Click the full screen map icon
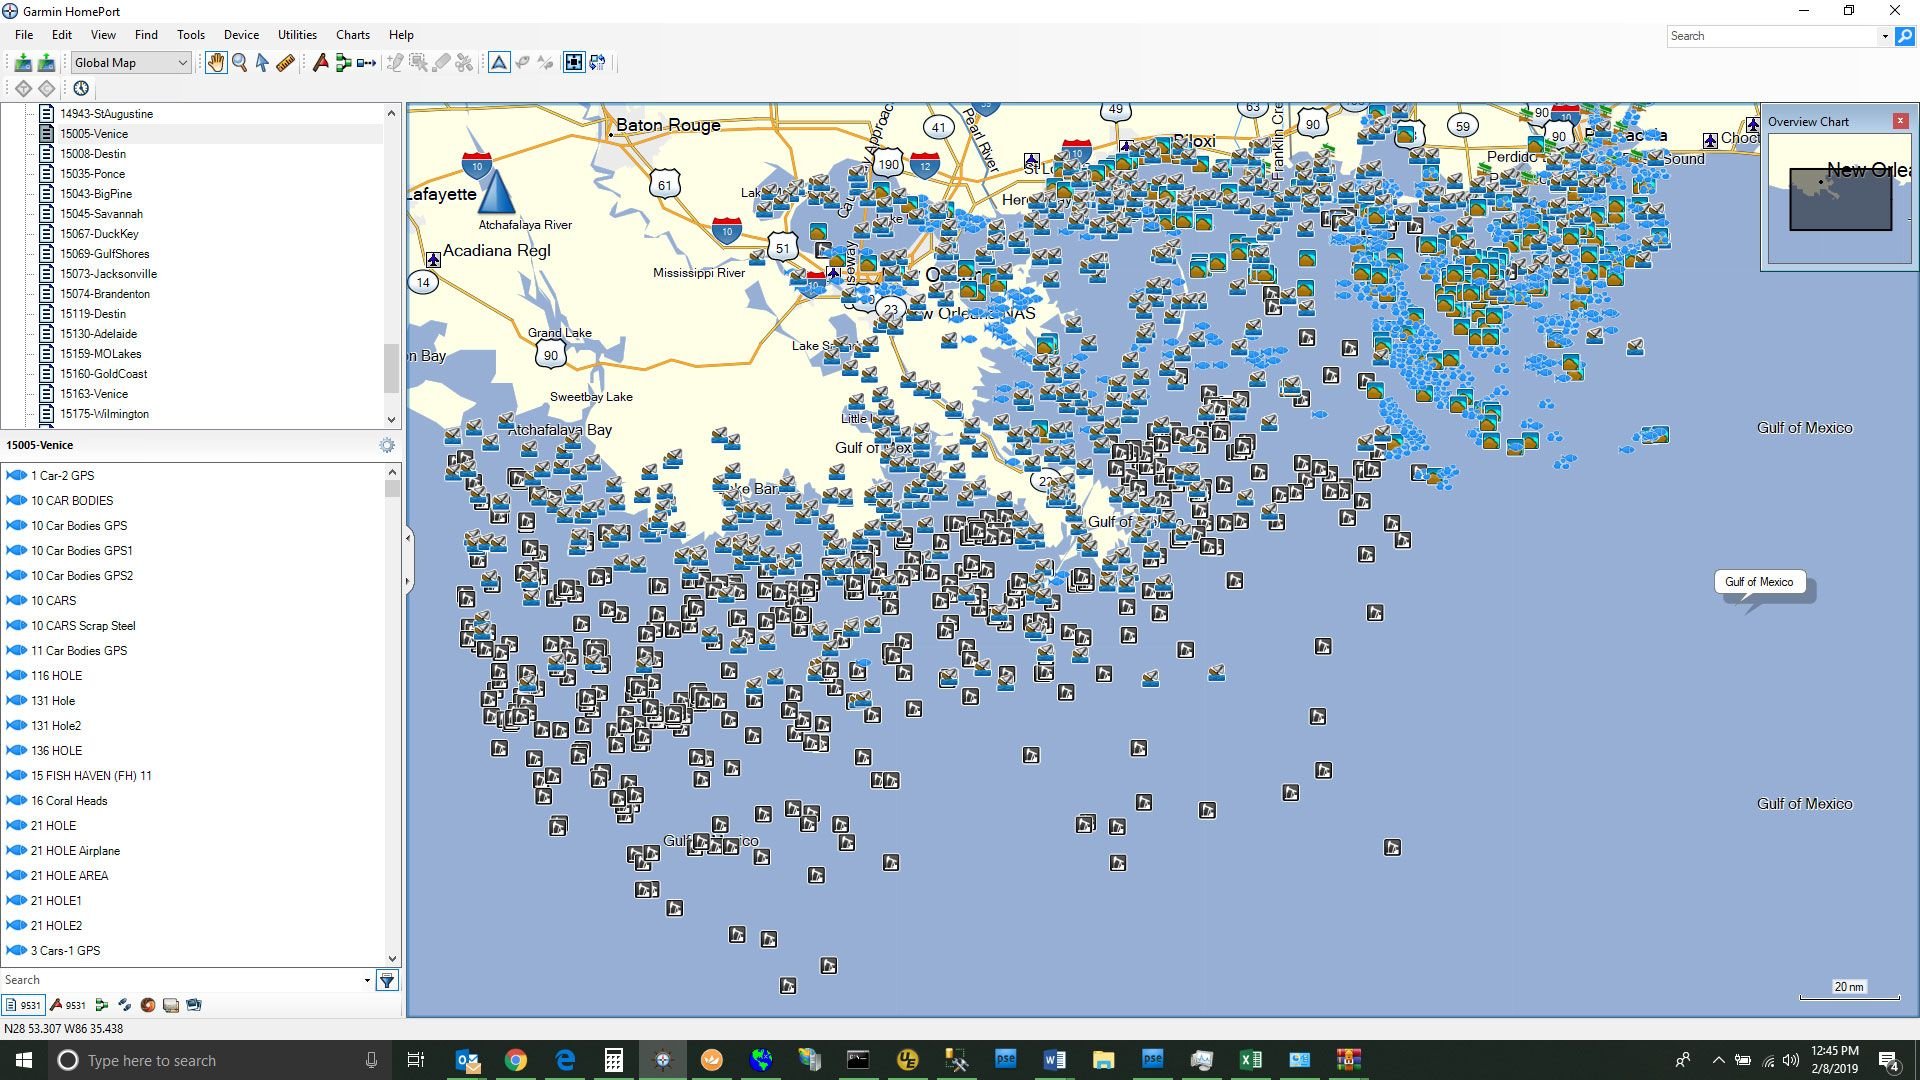Viewport: 1920px width, 1080px height. click(x=574, y=63)
